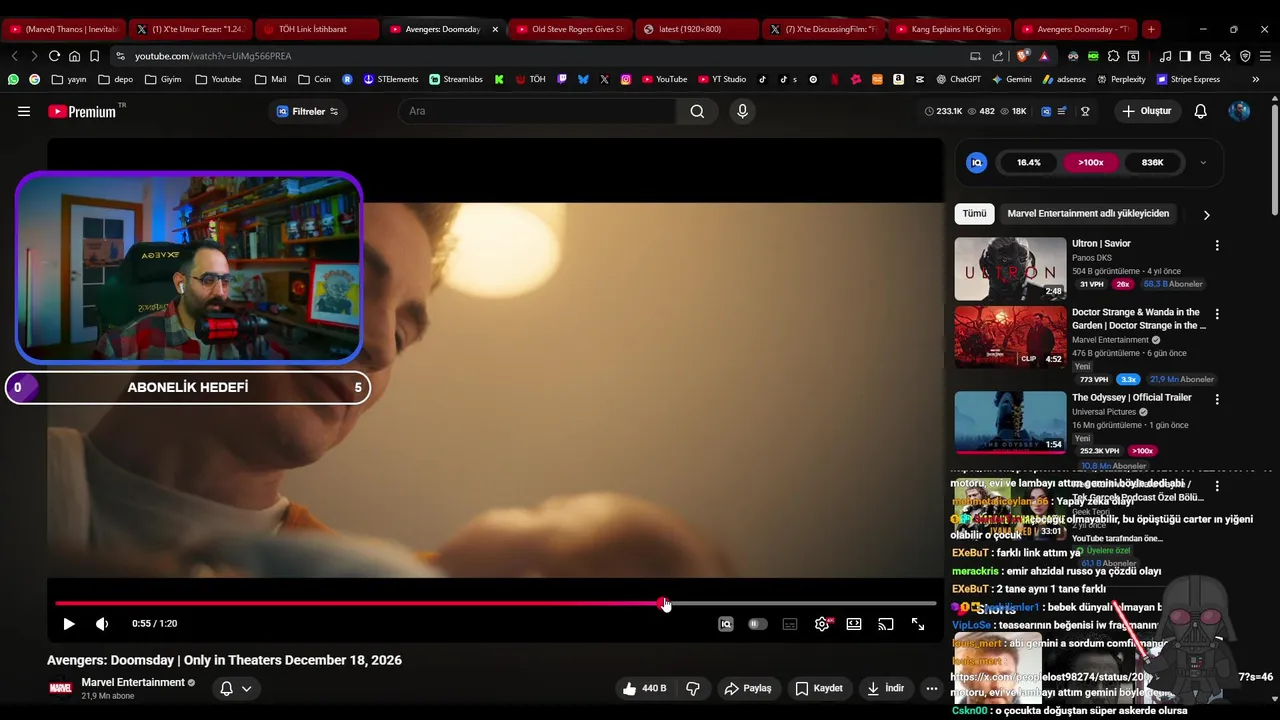Open Marvel Entertainment channel link
The height and width of the screenshot is (720, 1280).
tap(133, 682)
